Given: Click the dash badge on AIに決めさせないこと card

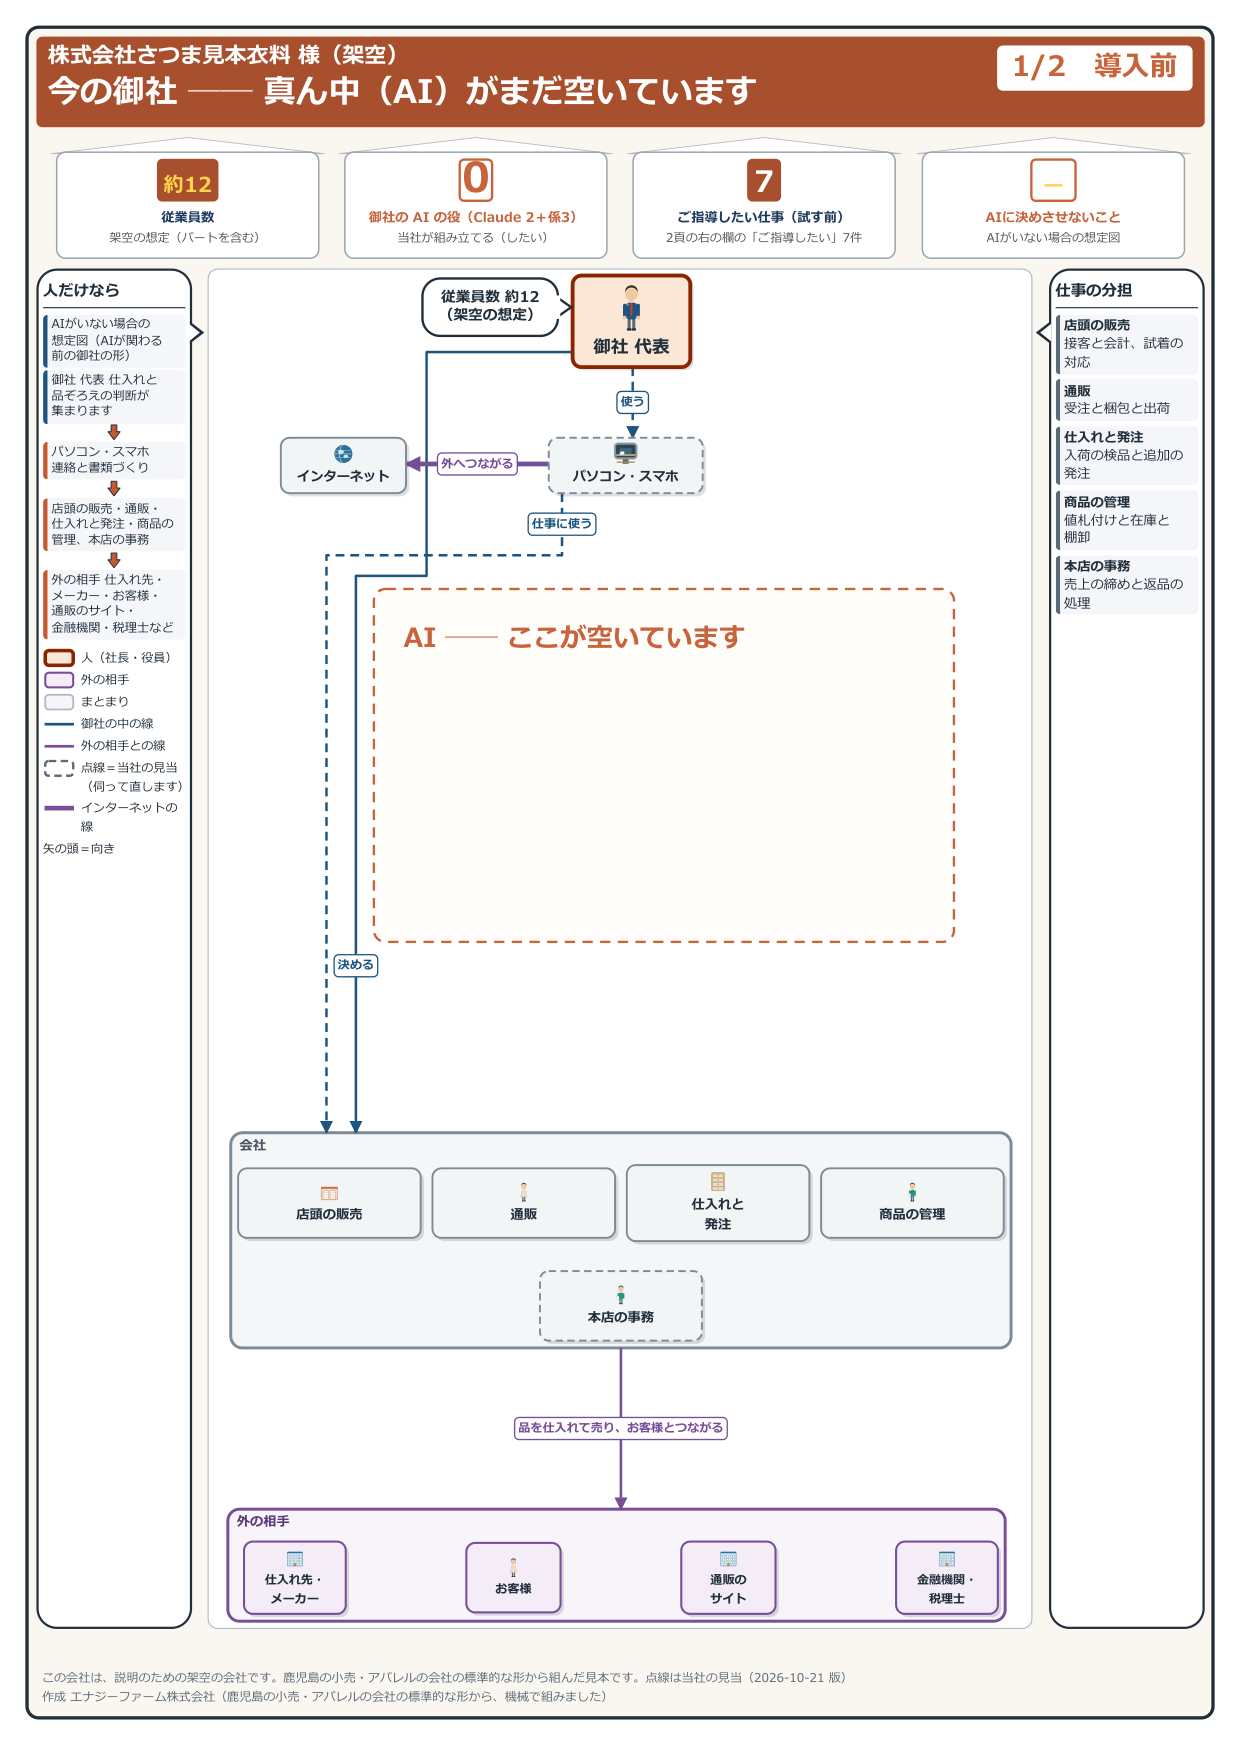Looking at the screenshot, I should click(x=1053, y=181).
